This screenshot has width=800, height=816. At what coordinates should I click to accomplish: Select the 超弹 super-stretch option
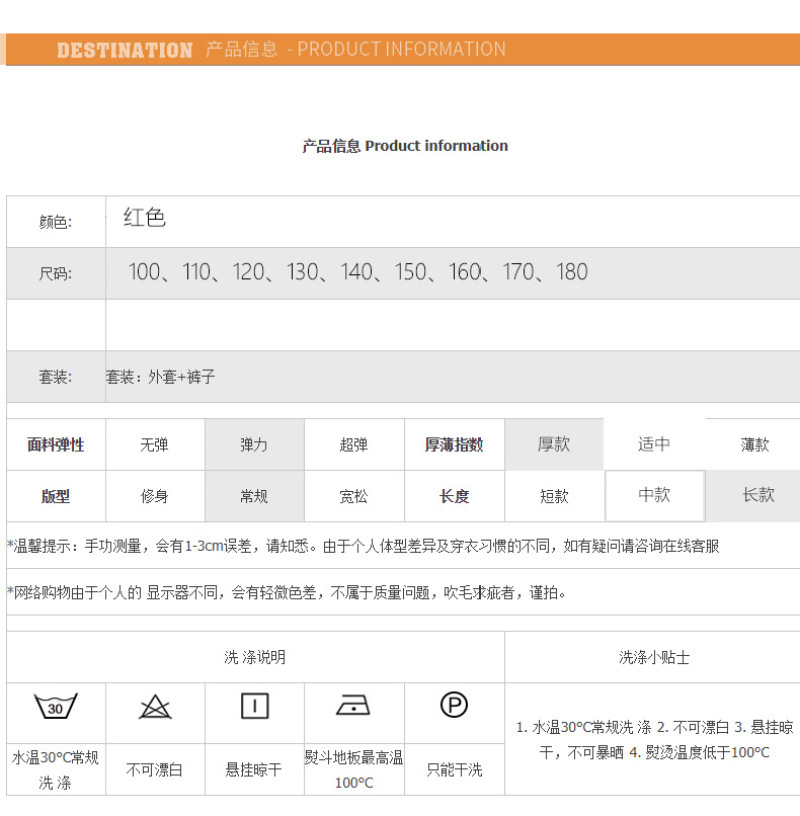click(x=354, y=445)
